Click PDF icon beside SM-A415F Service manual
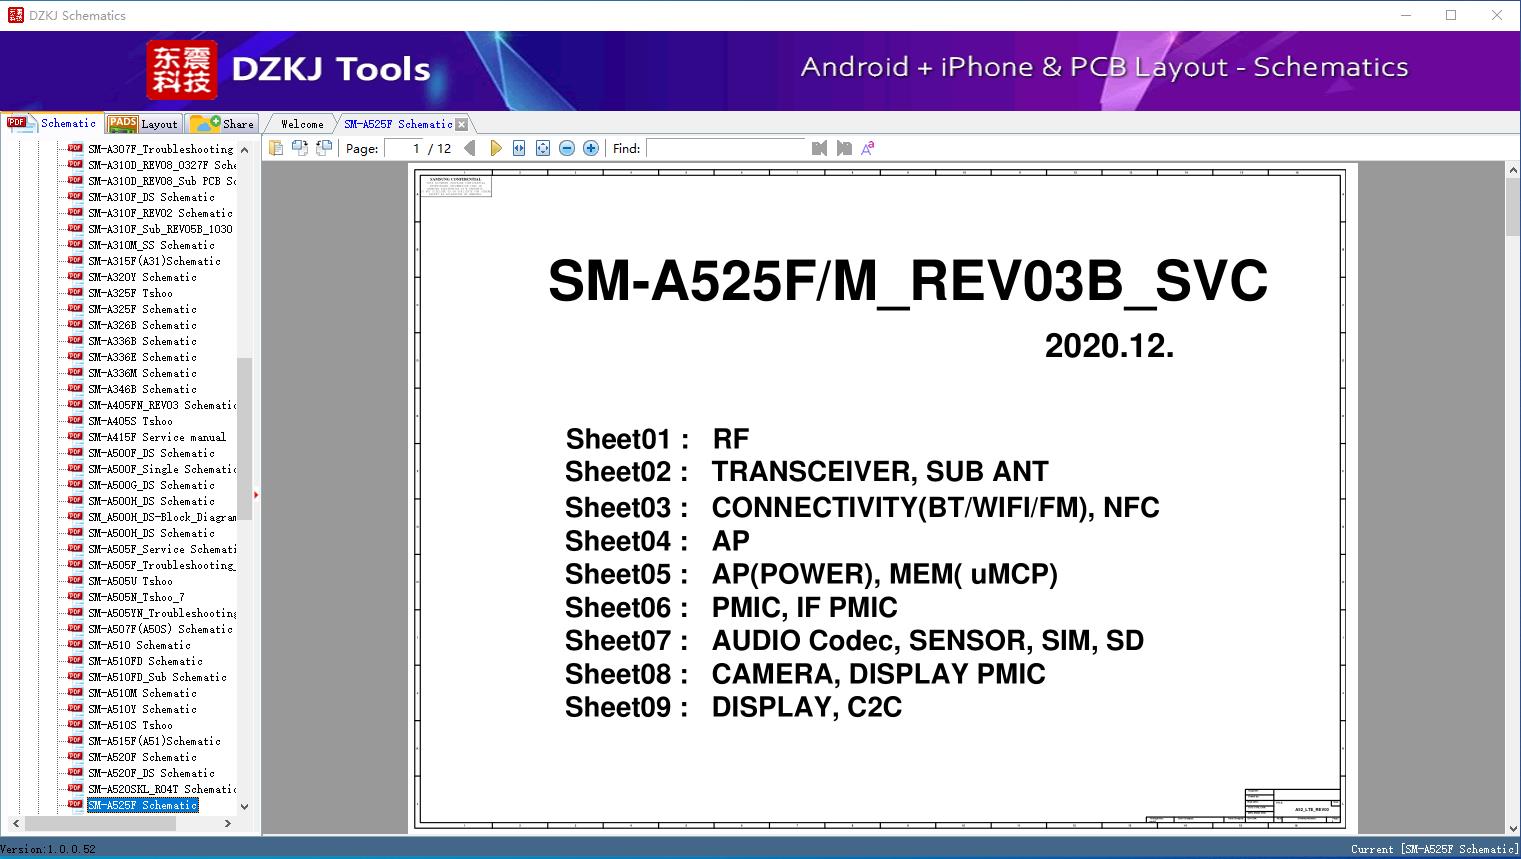Image resolution: width=1521 pixels, height=859 pixels. (75, 436)
